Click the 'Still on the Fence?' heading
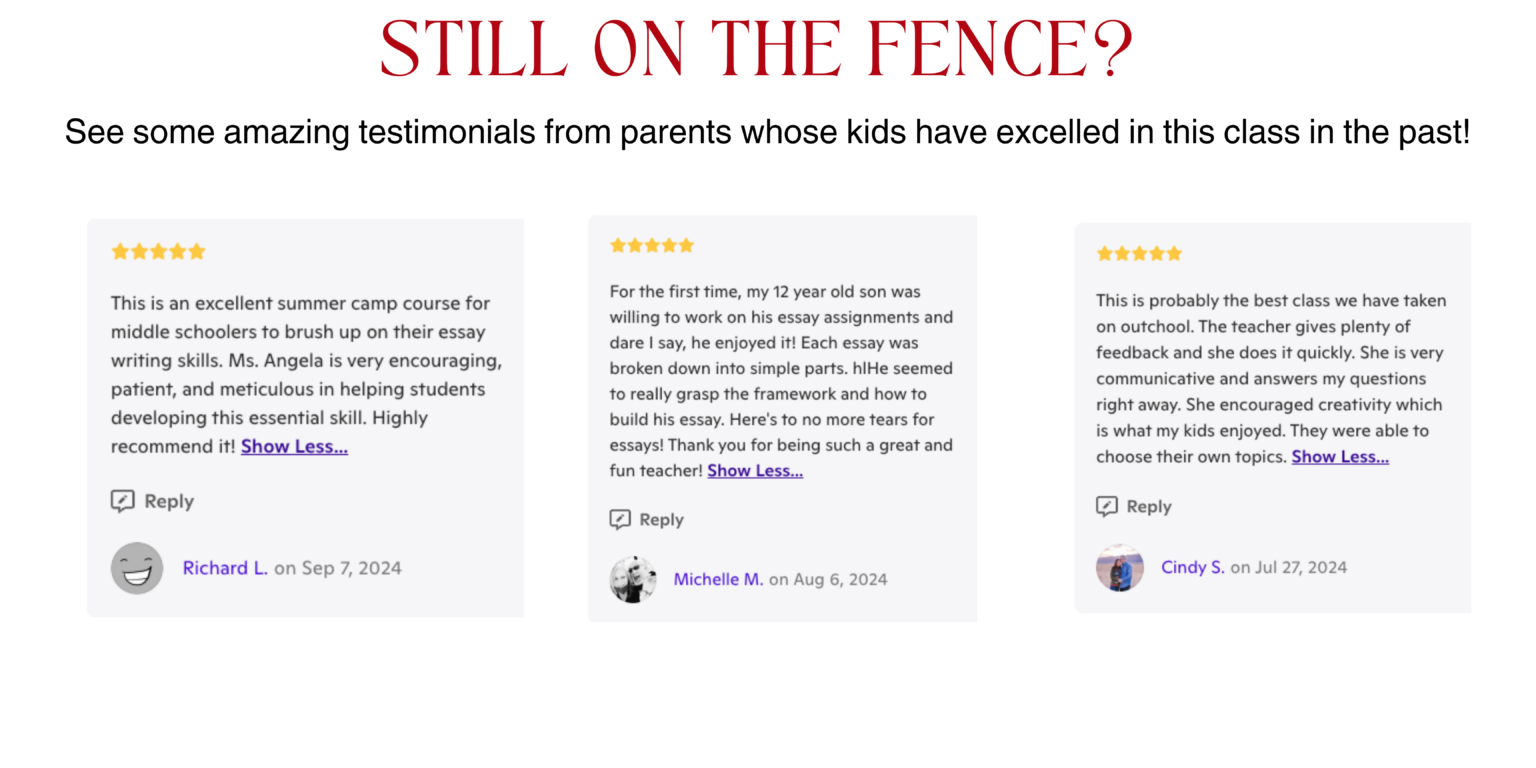 [757, 50]
